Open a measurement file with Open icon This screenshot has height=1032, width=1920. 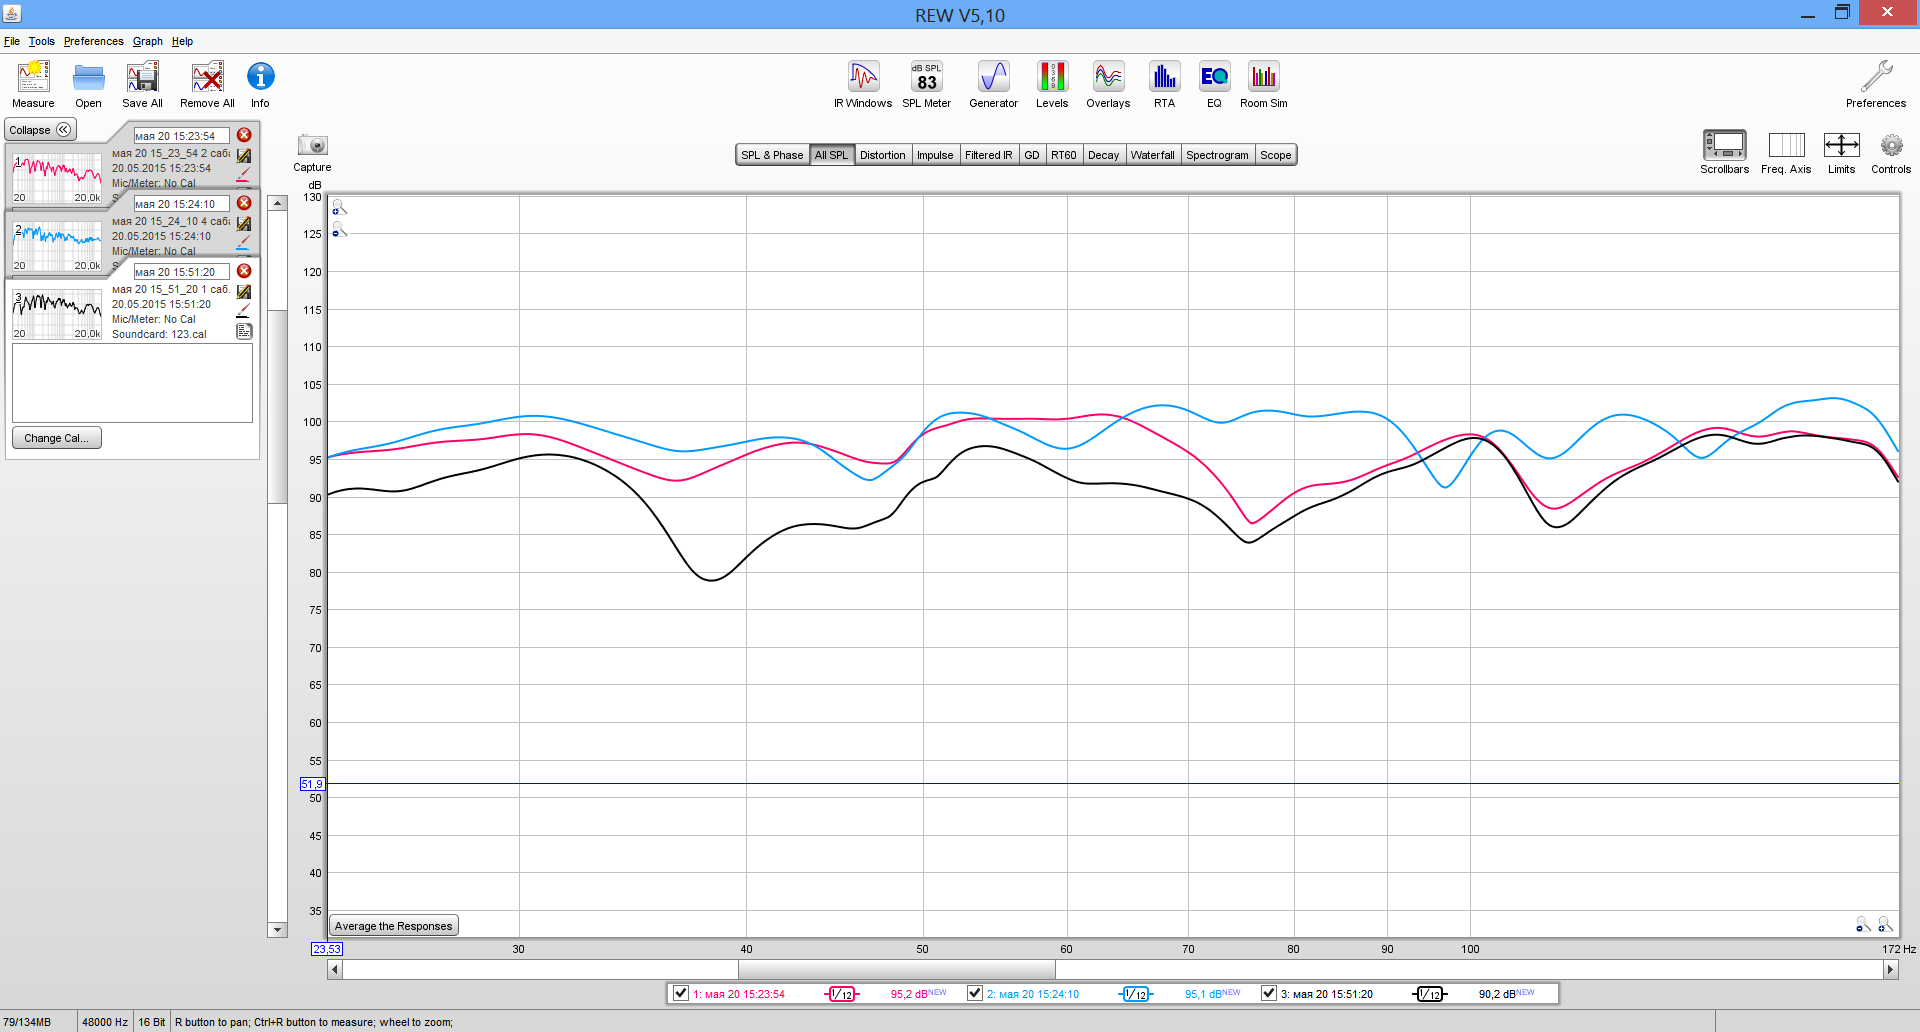[88, 77]
